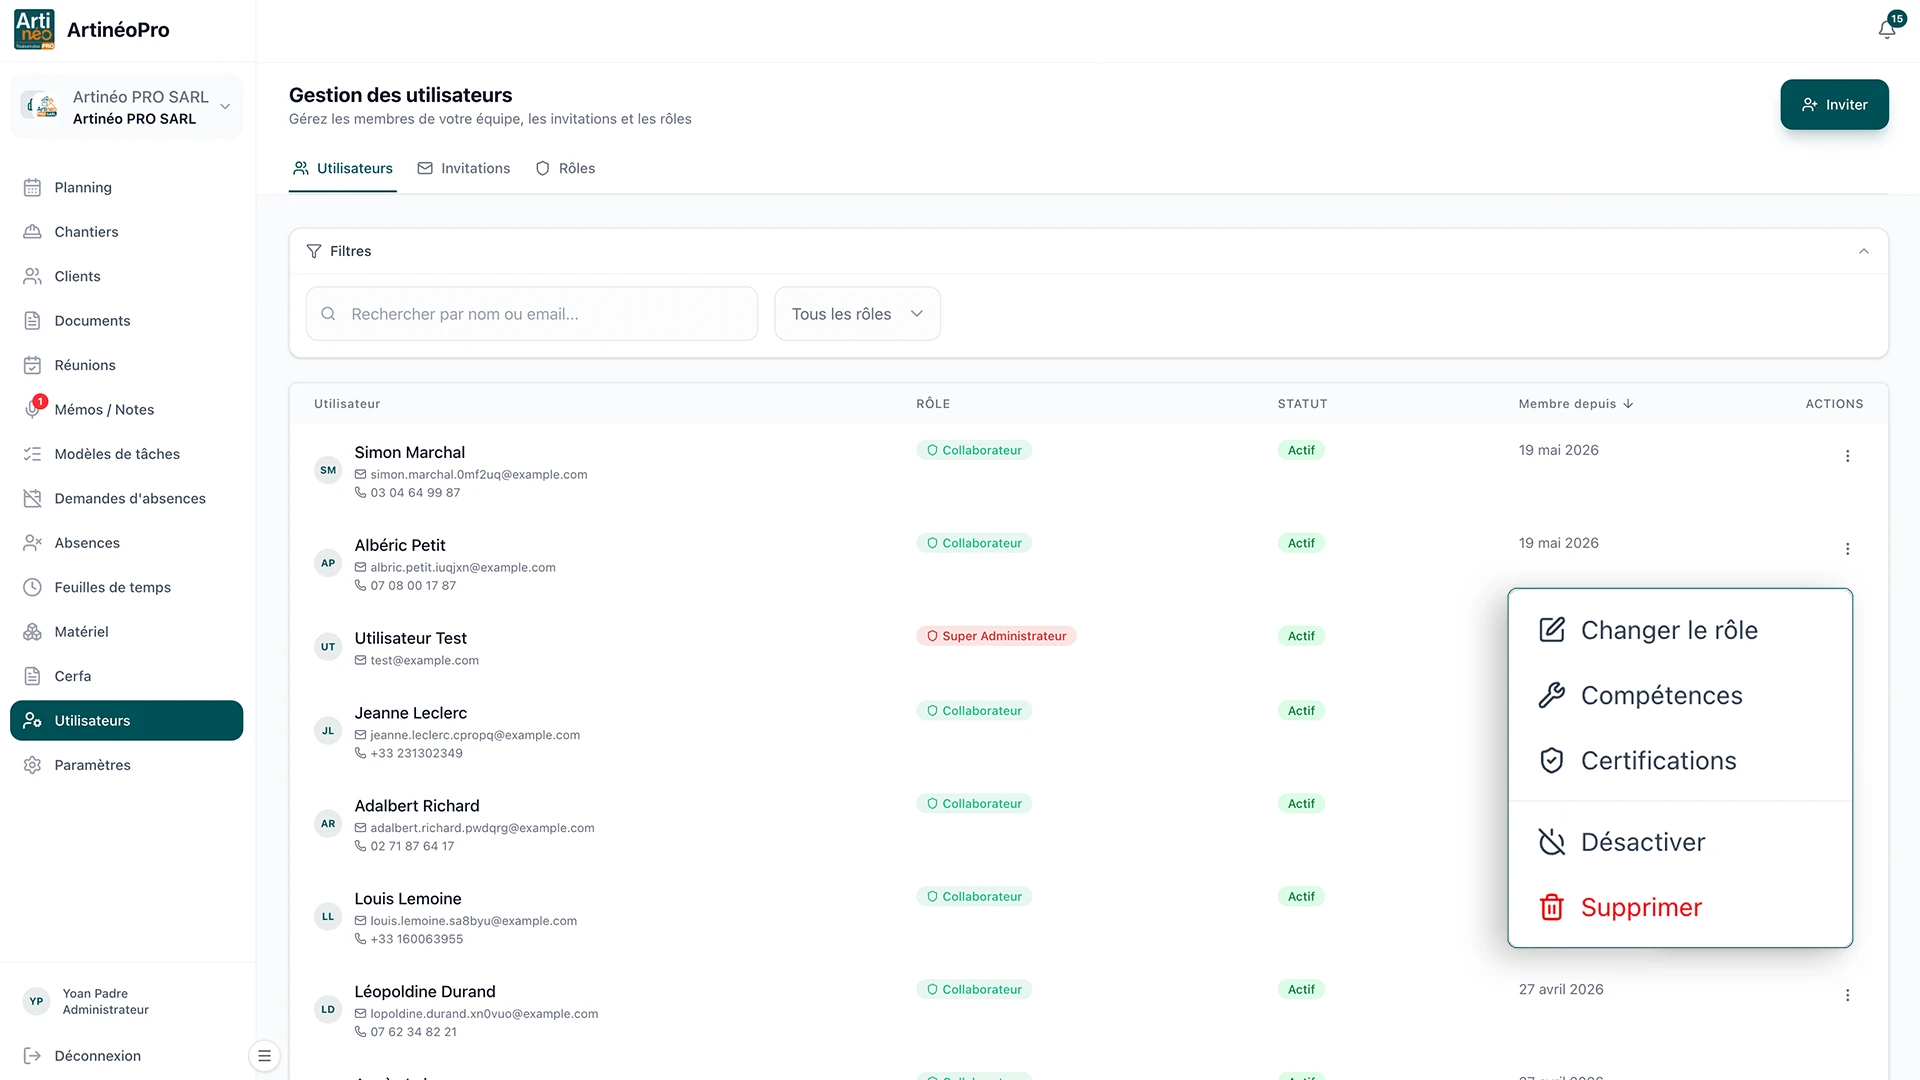Open actions menu for Simon Marchal
The image size is (1920, 1080).
click(x=1847, y=456)
